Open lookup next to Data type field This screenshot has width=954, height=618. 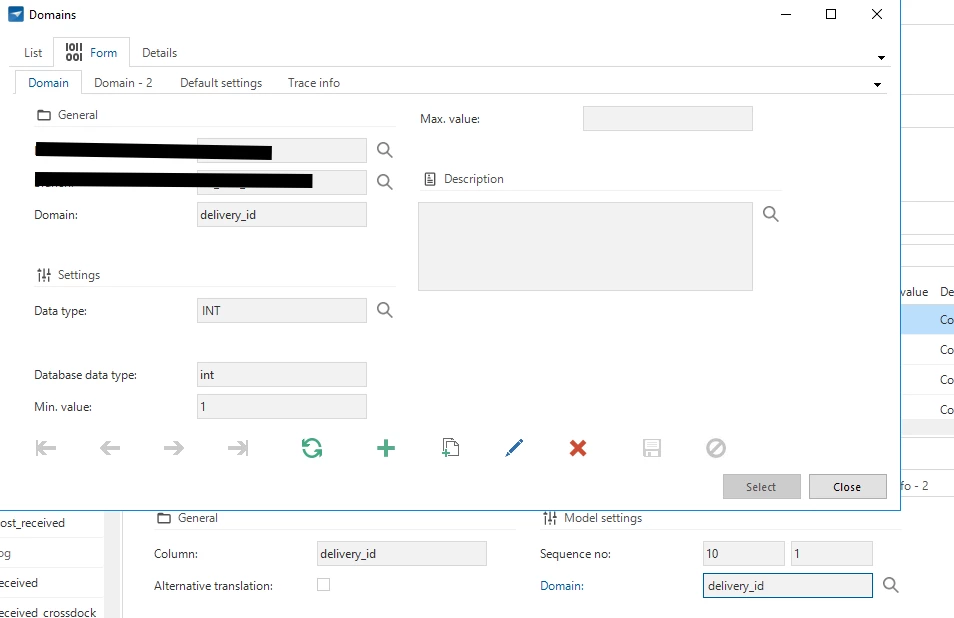coord(385,310)
